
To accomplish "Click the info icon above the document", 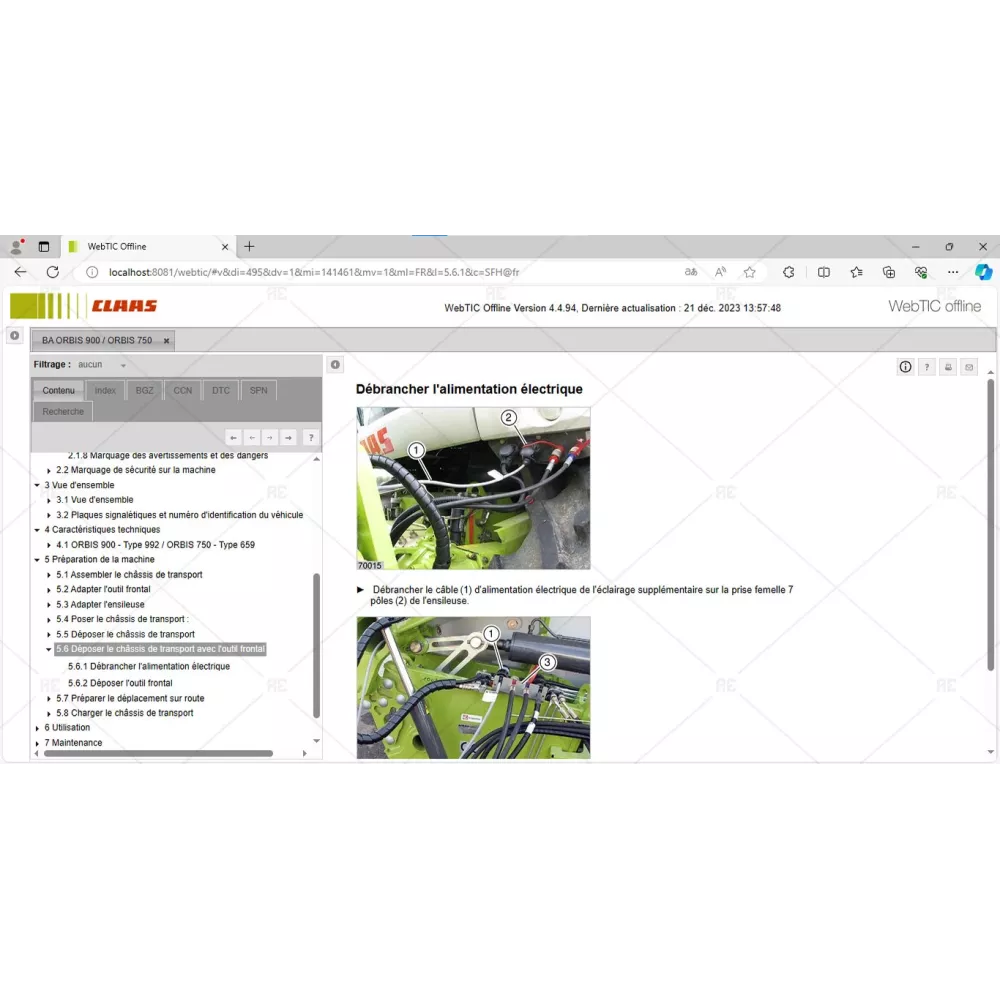I will tap(905, 367).
